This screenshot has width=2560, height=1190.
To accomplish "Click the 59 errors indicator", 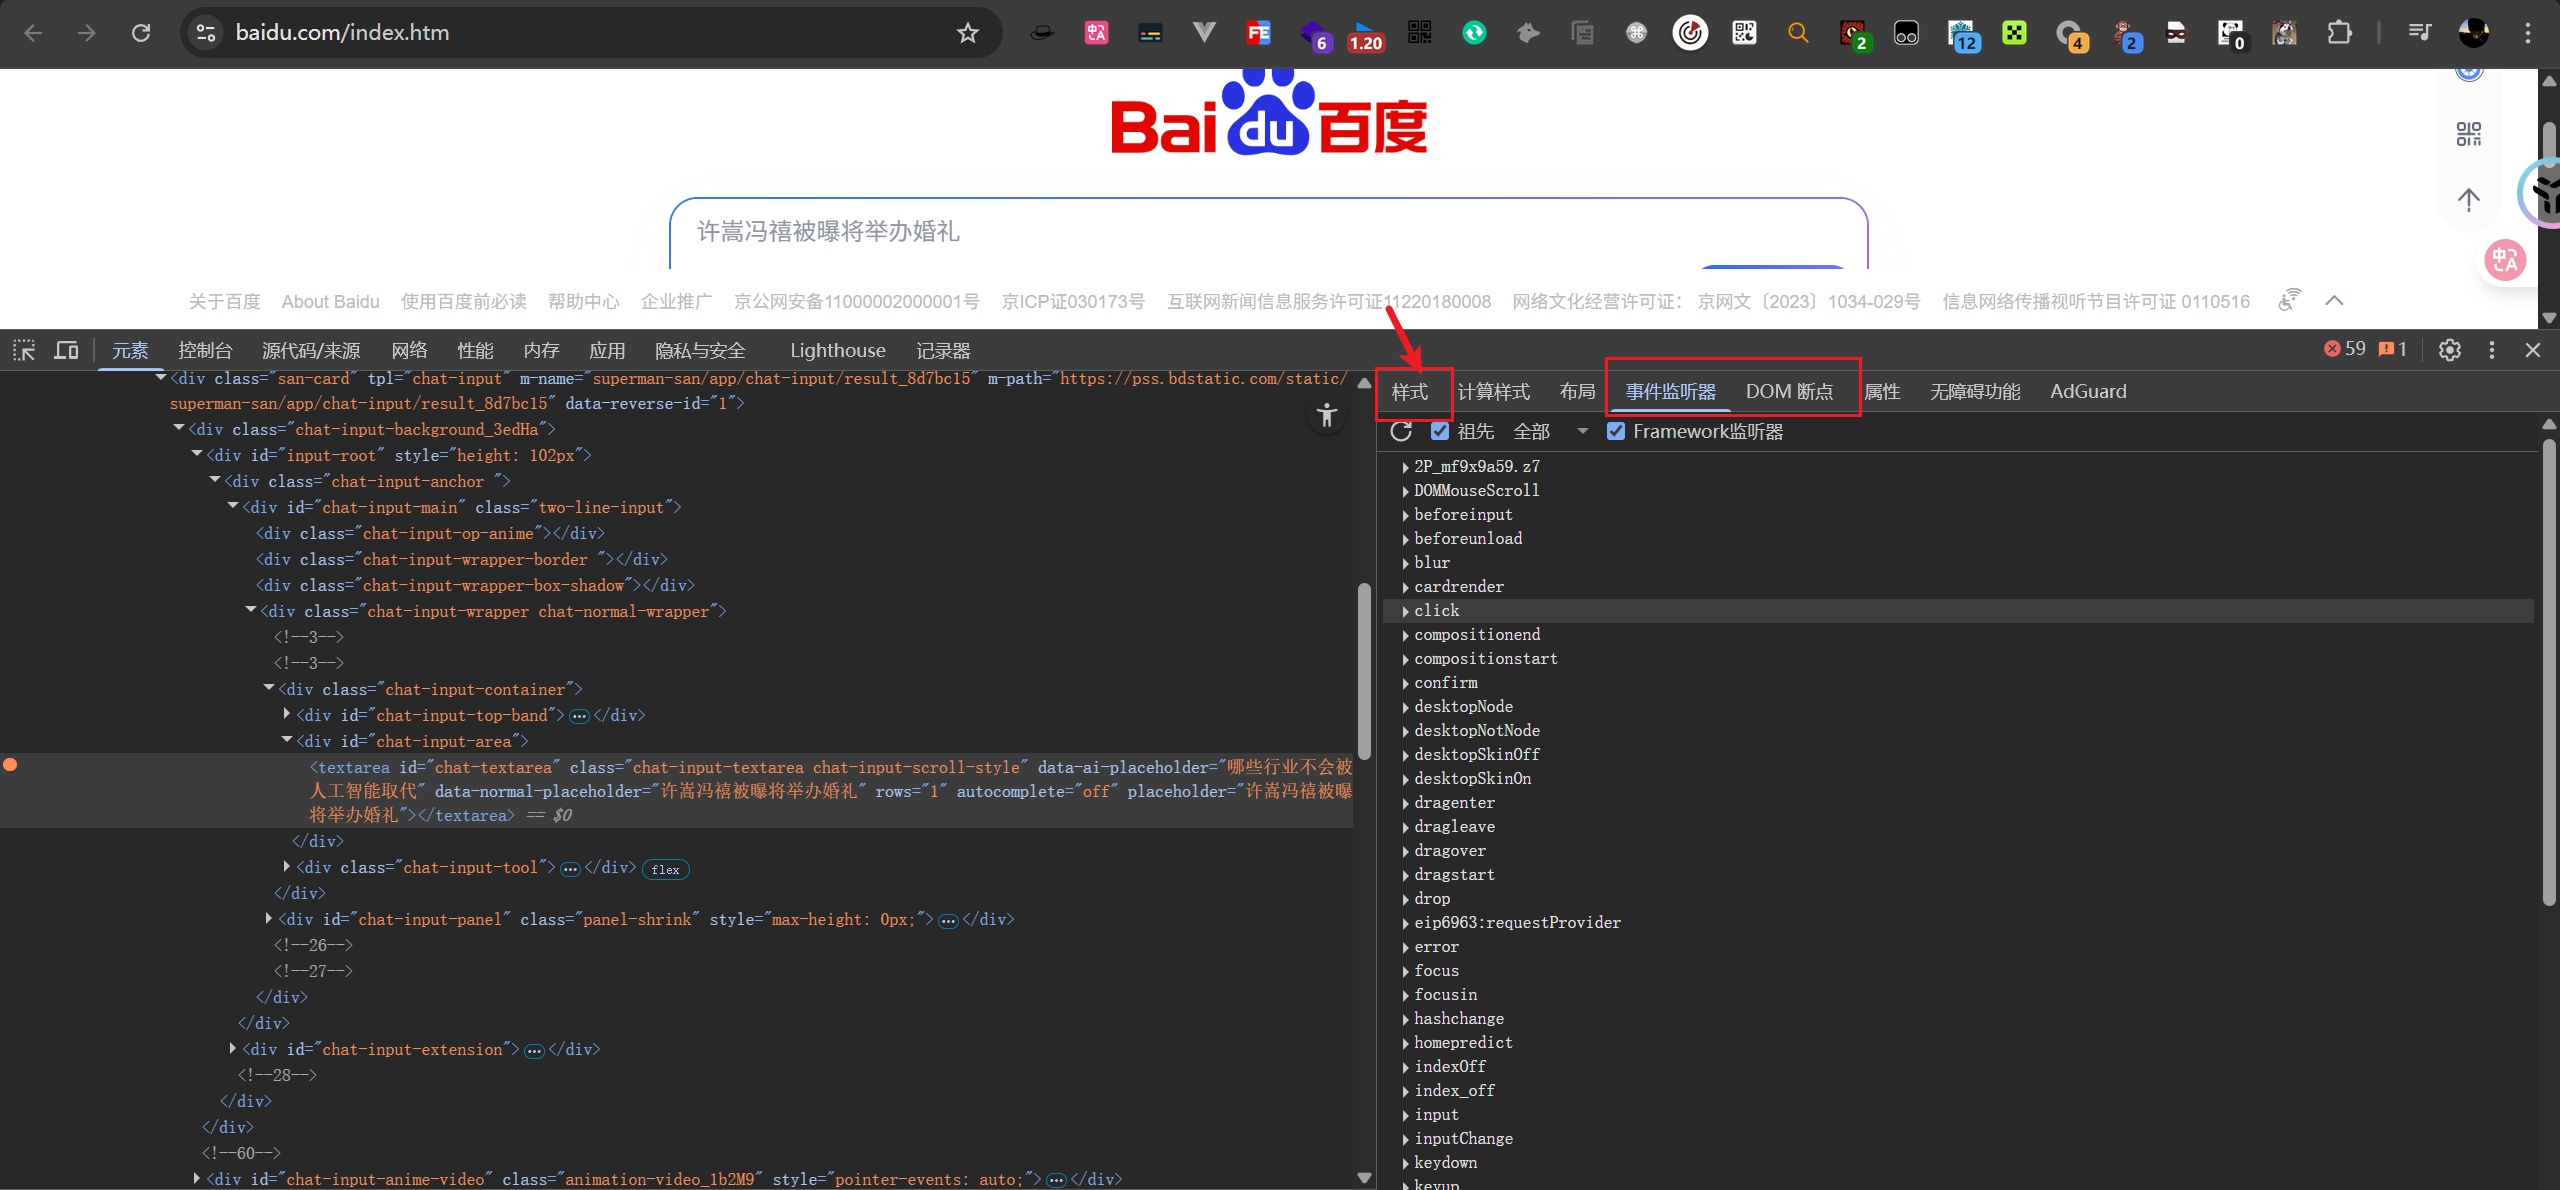I will click(2345, 349).
